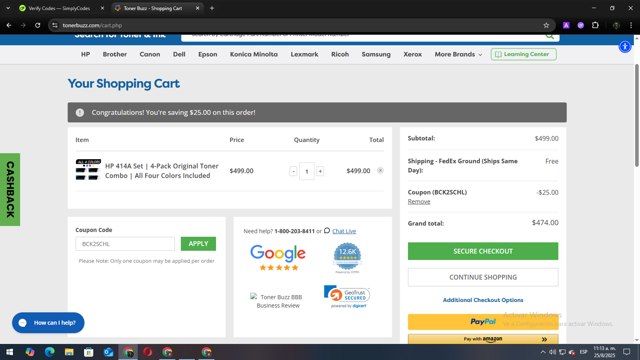Reload the tonerbuzz cart page
Image resolution: width=640 pixels, height=360 pixels.
click(x=38, y=25)
